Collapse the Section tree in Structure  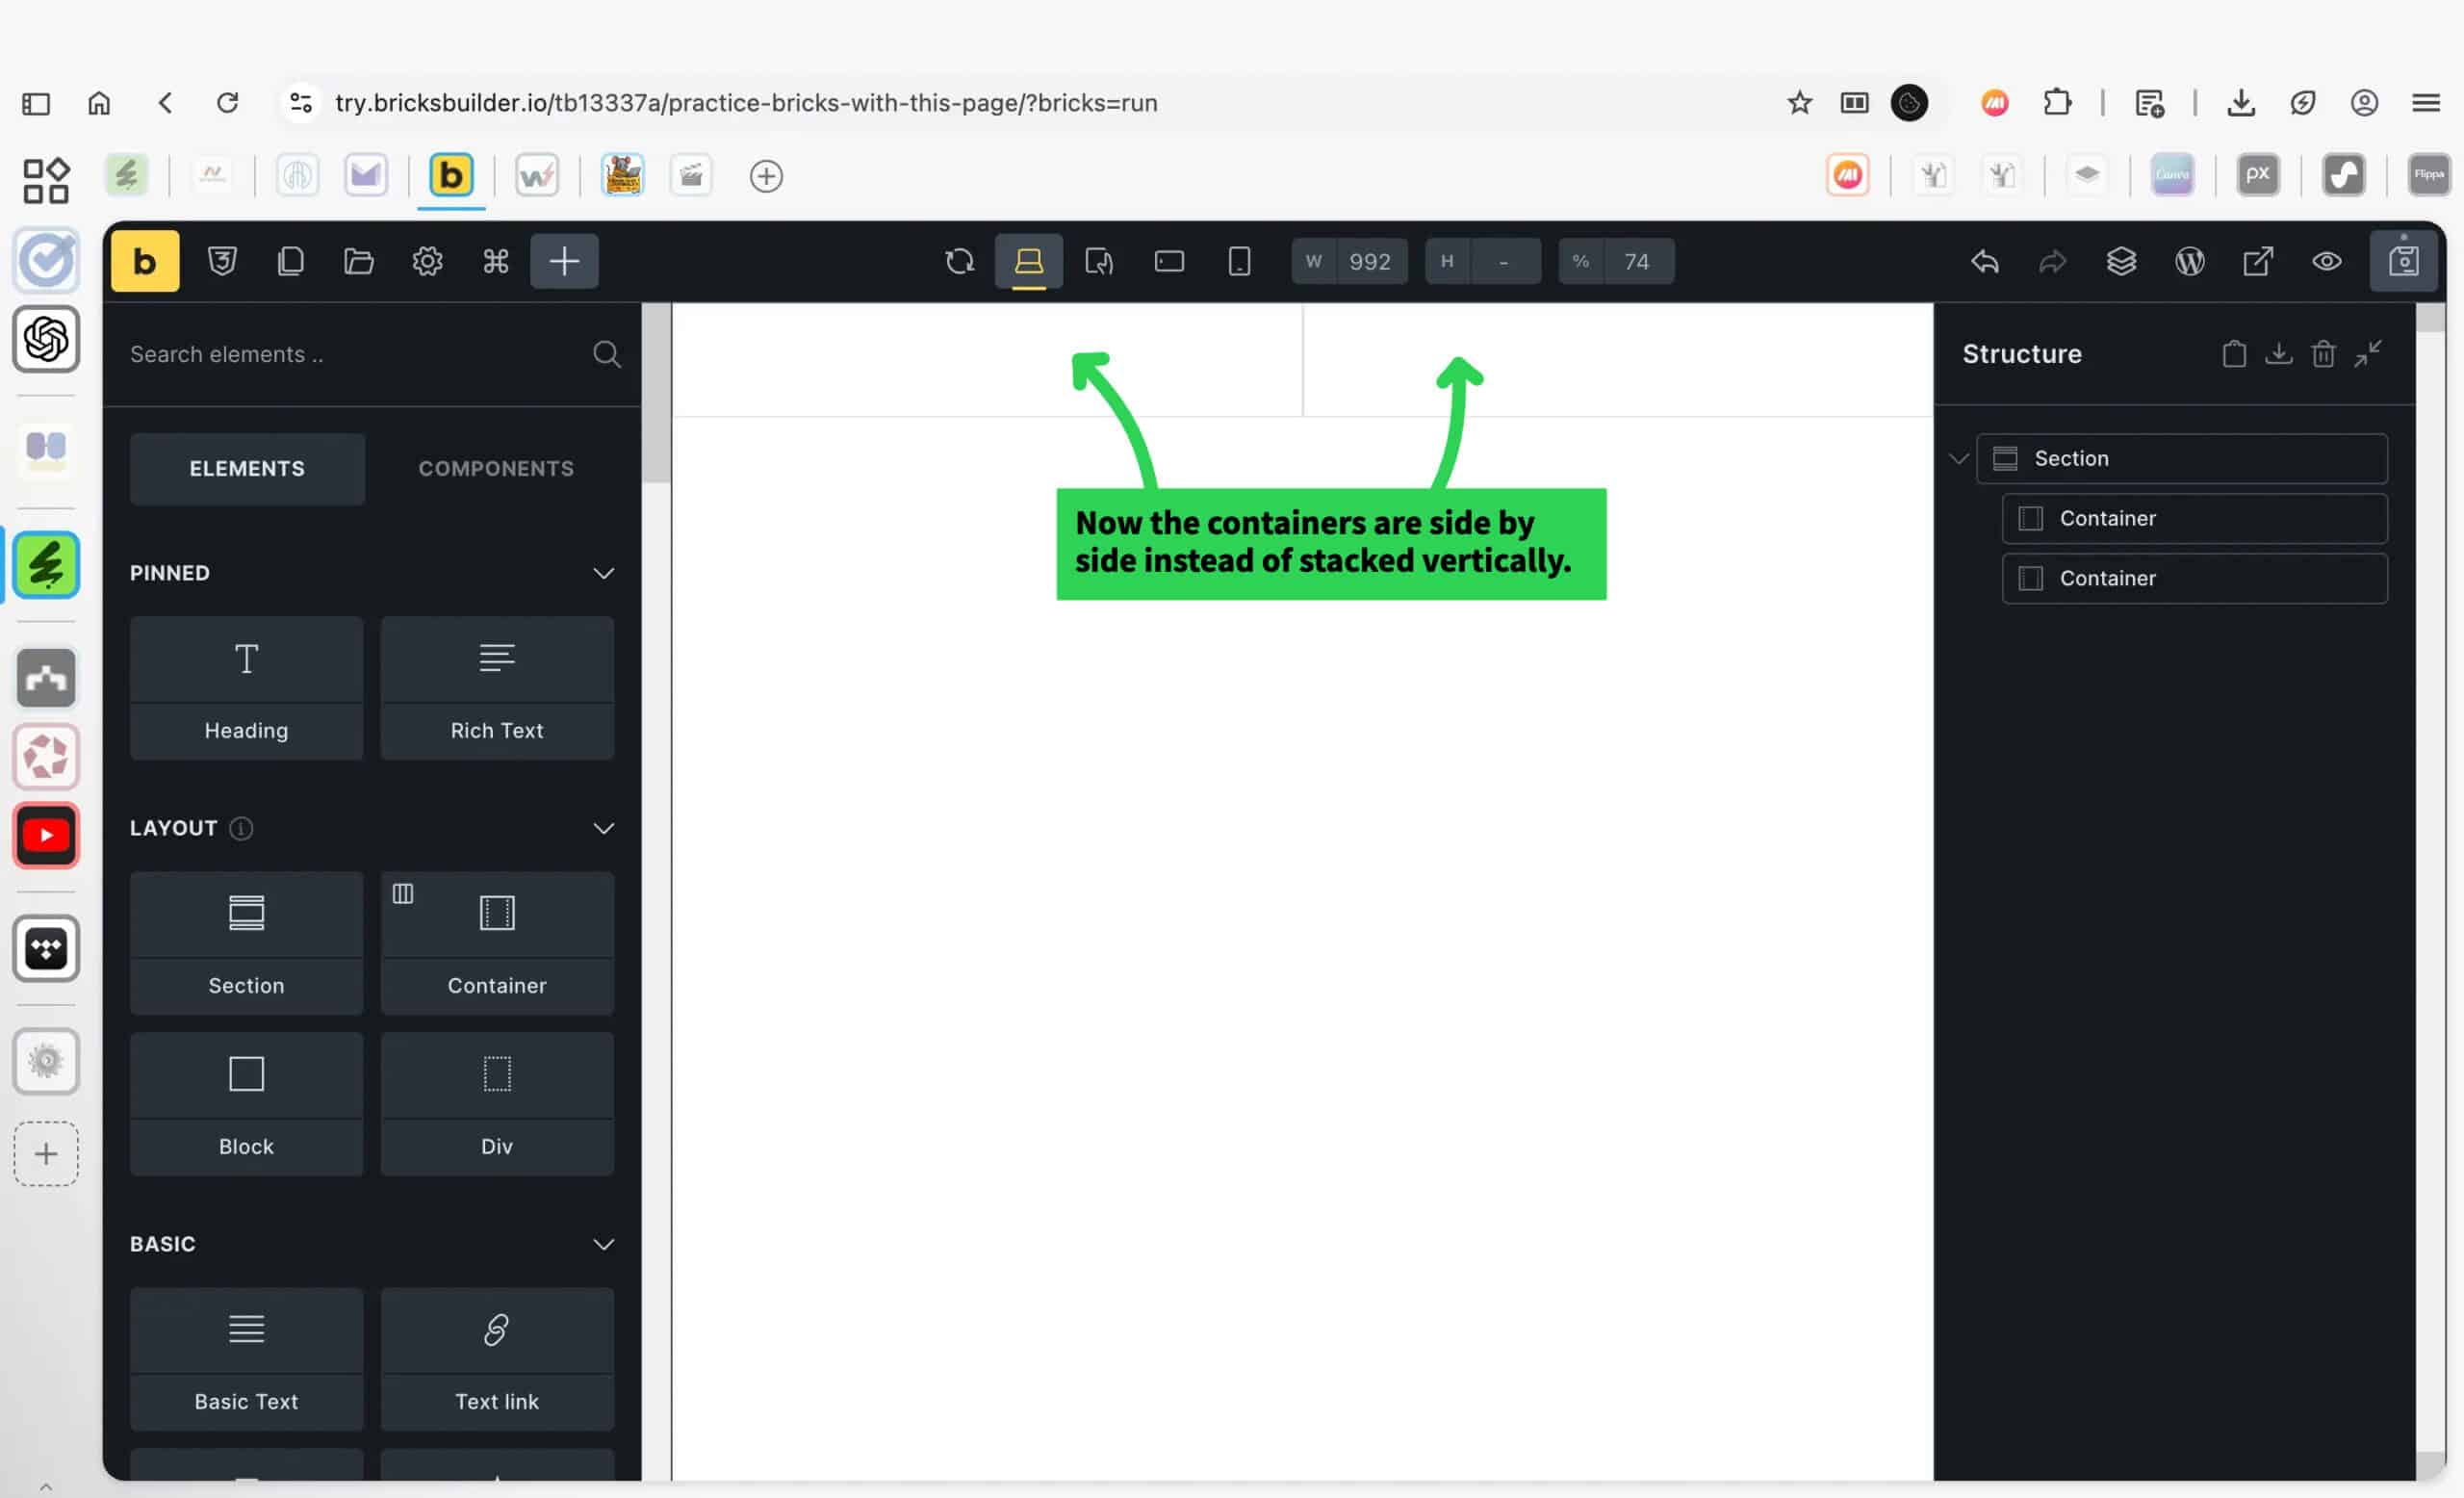1958,459
